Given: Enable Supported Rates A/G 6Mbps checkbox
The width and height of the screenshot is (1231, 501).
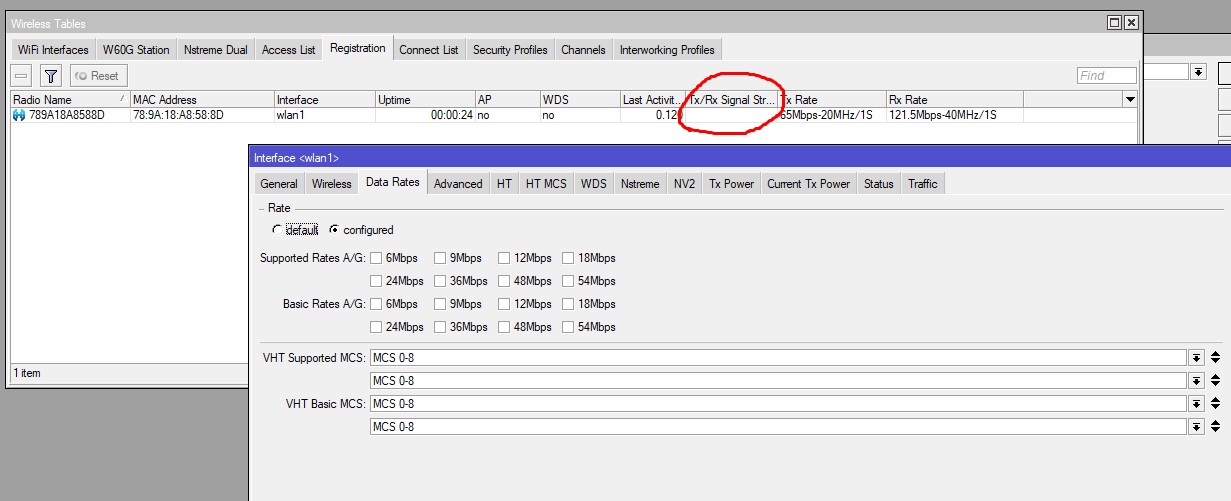Looking at the screenshot, I should click(x=376, y=257).
